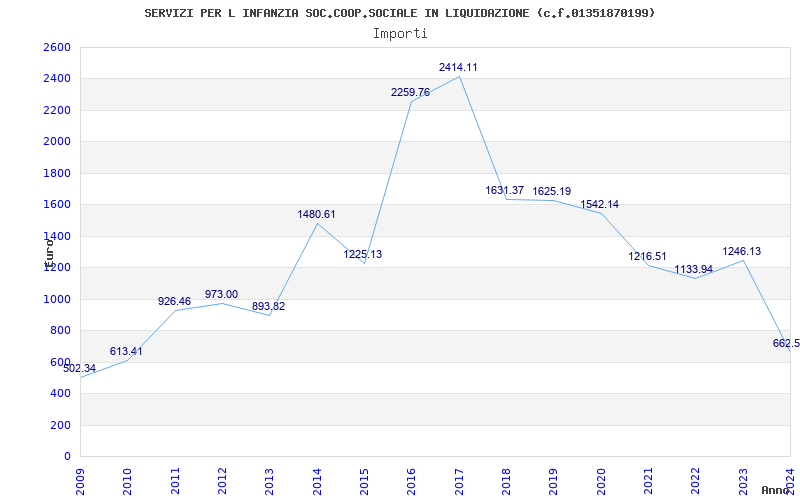Select the 2024 year axis label
The height and width of the screenshot is (500, 800).
(790, 481)
